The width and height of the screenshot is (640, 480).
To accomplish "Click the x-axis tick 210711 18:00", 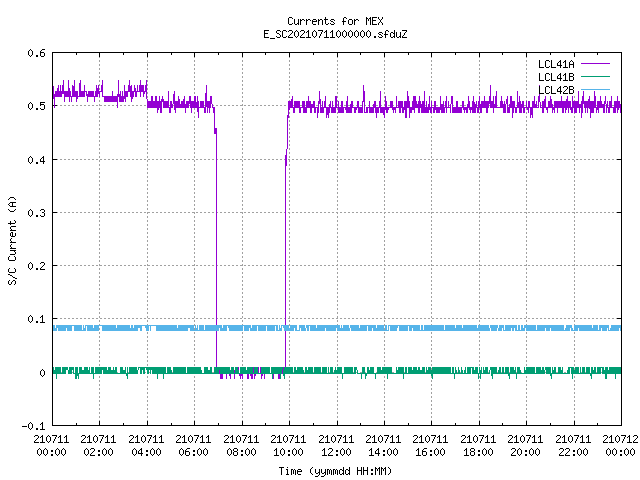I will (478, 446).
